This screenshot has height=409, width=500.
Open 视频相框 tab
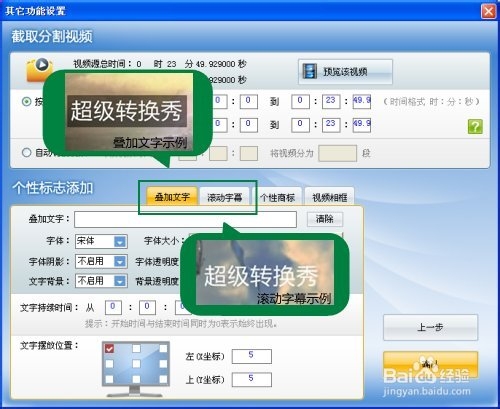(329, 197)
